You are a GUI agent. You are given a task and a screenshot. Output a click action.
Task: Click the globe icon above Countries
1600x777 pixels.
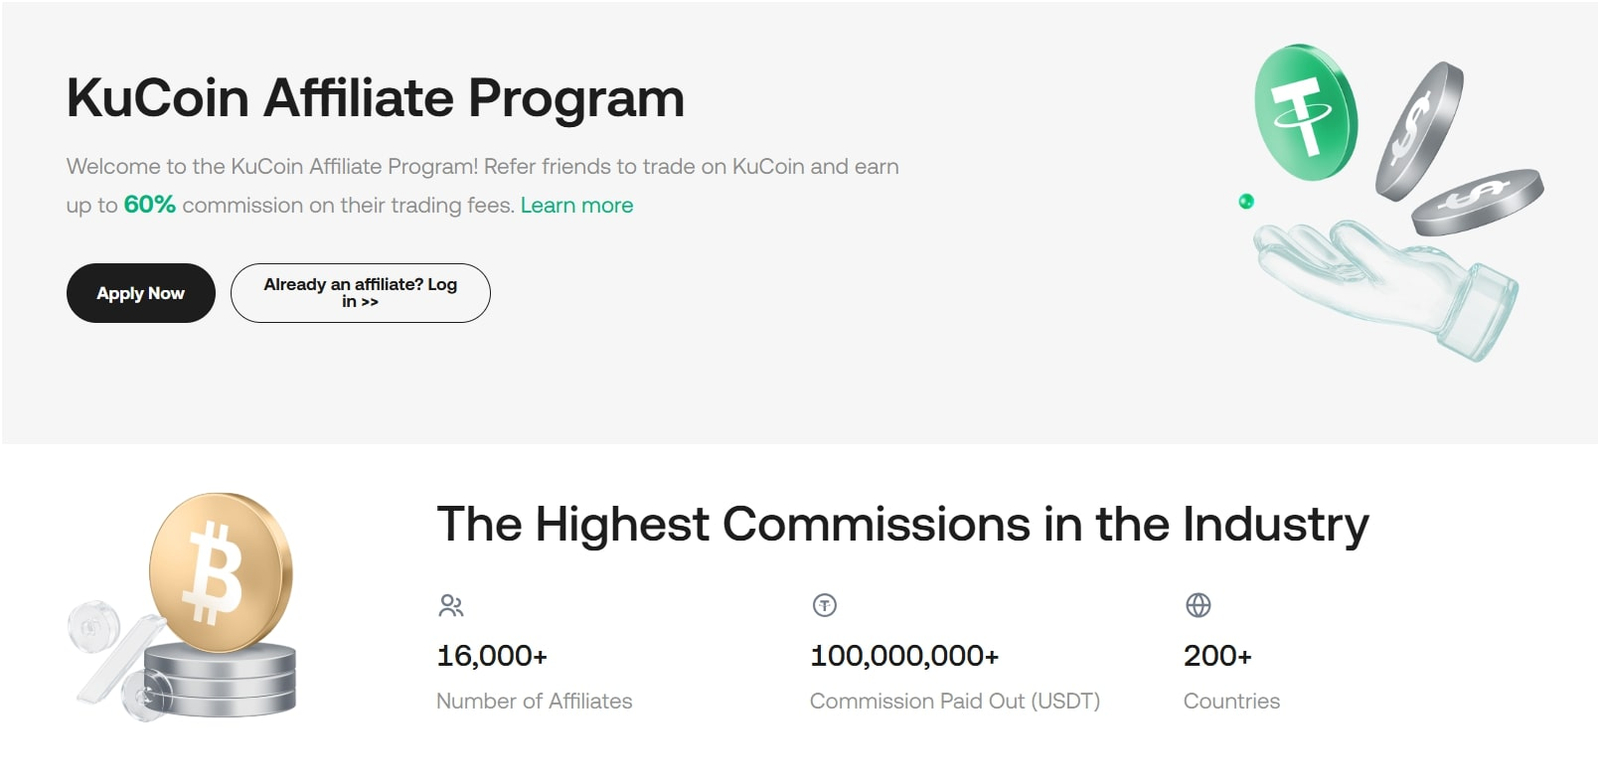[x=1198, y=605]
